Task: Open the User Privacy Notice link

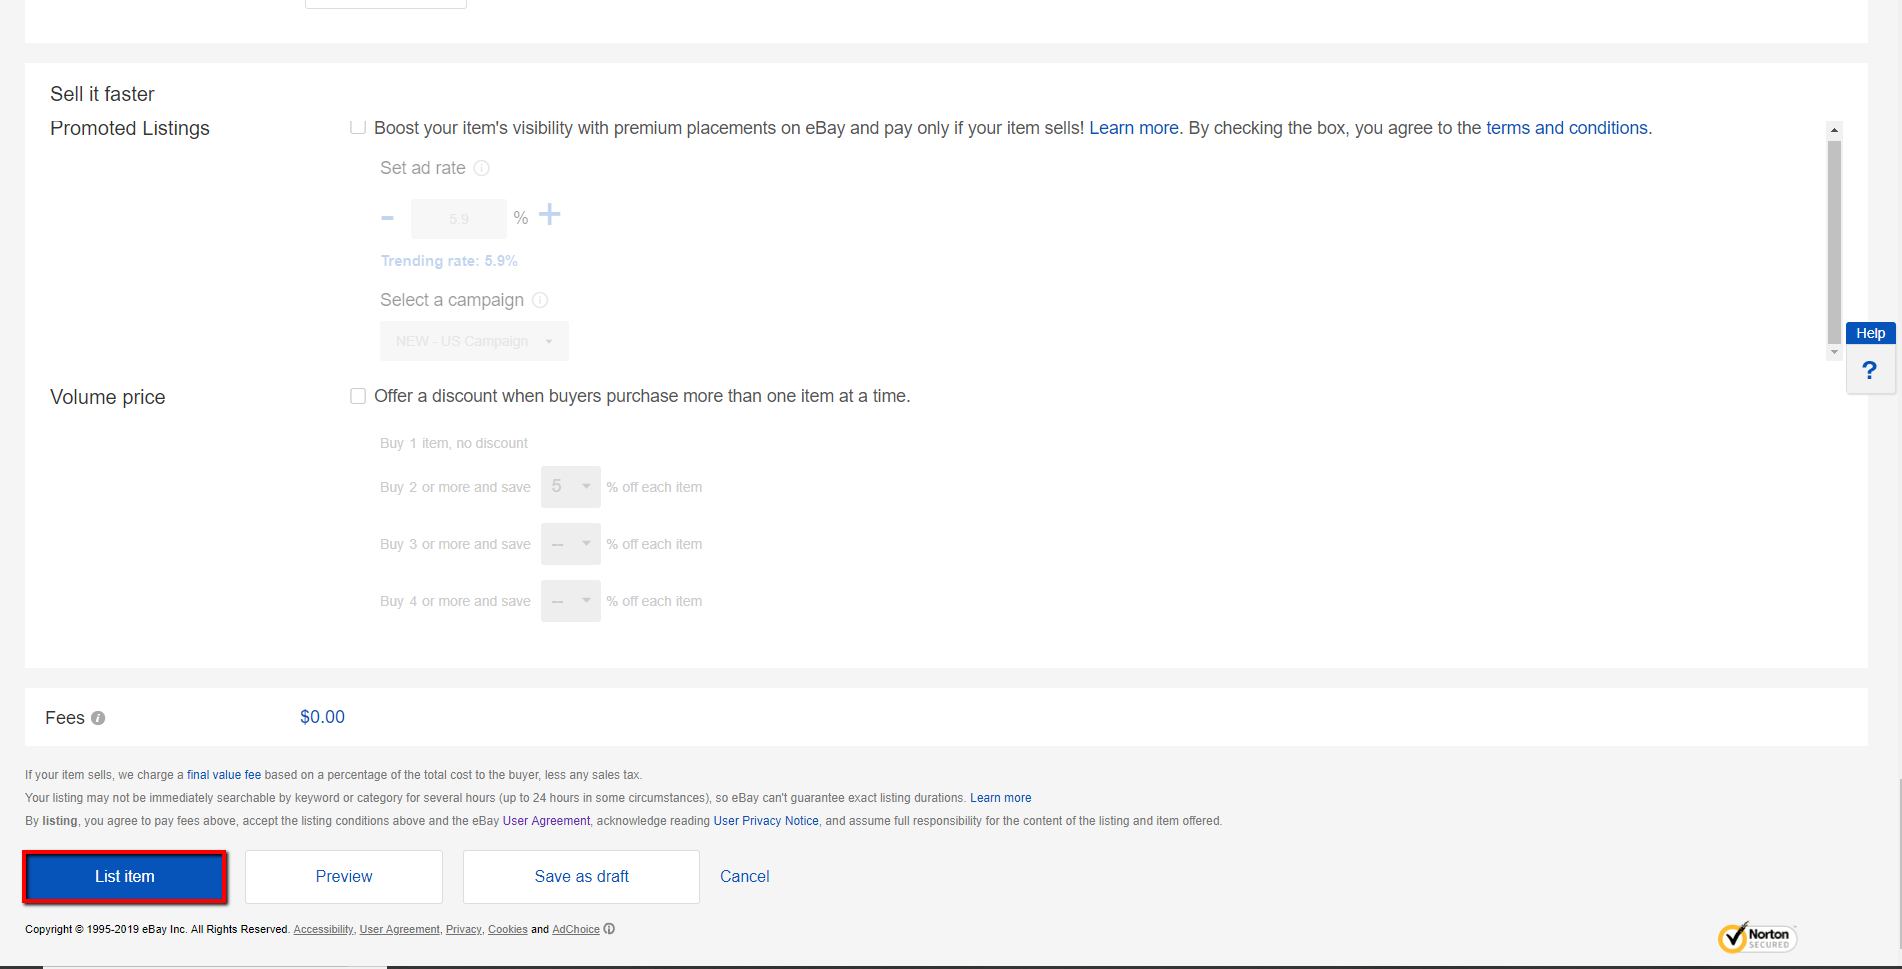Action: click(766, 821)
